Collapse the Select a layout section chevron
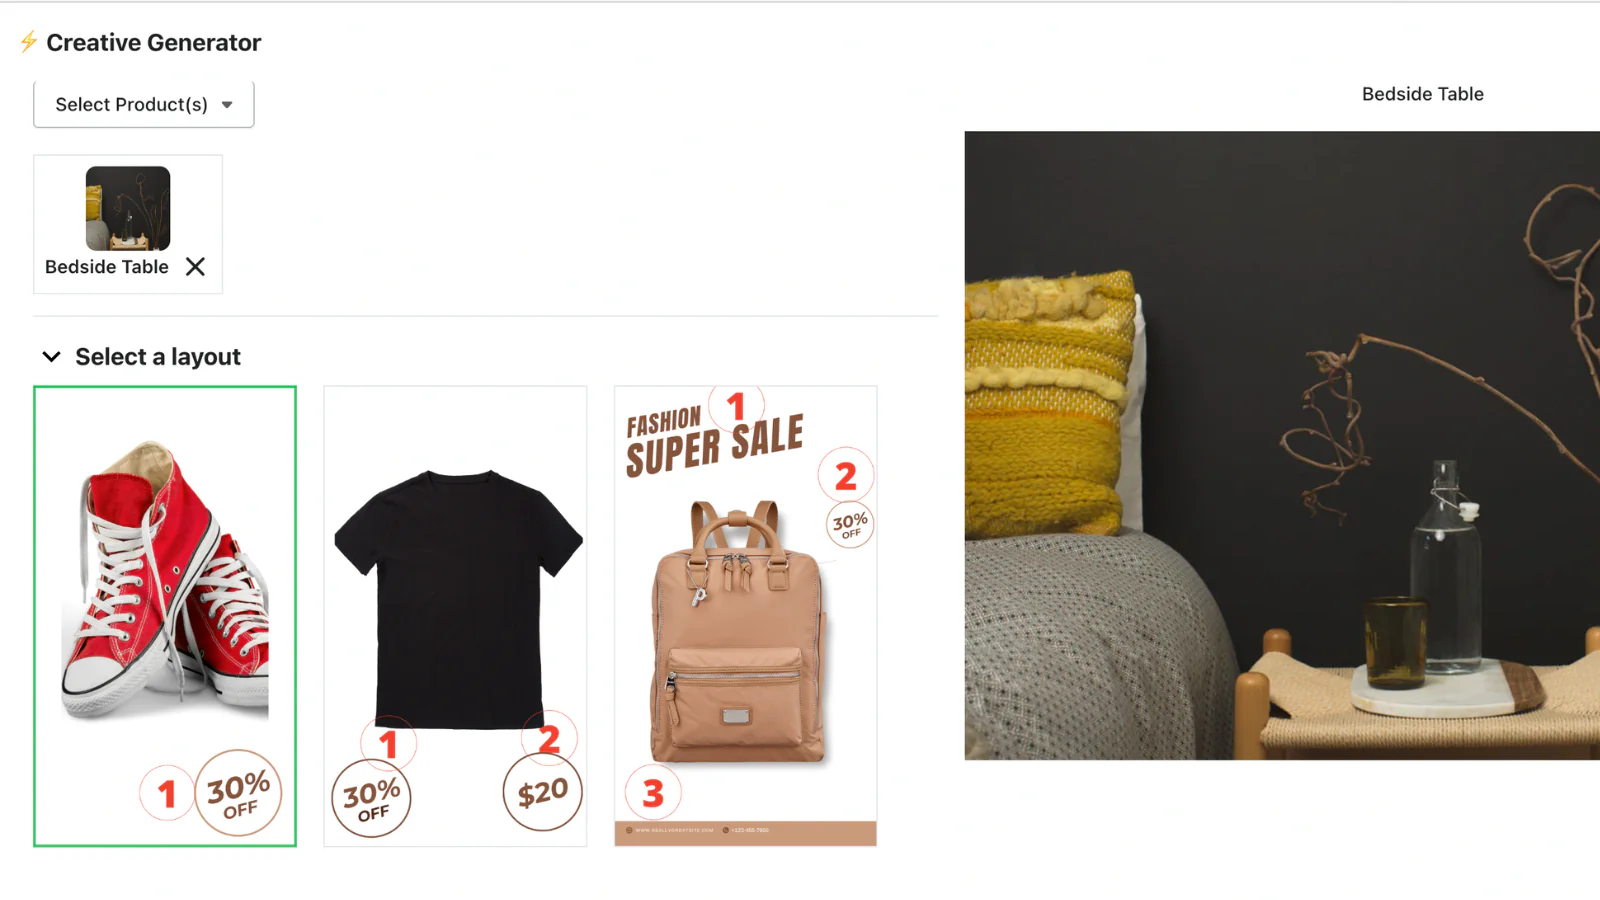This screenshot has height=900, width=1600. pos(52,356)
